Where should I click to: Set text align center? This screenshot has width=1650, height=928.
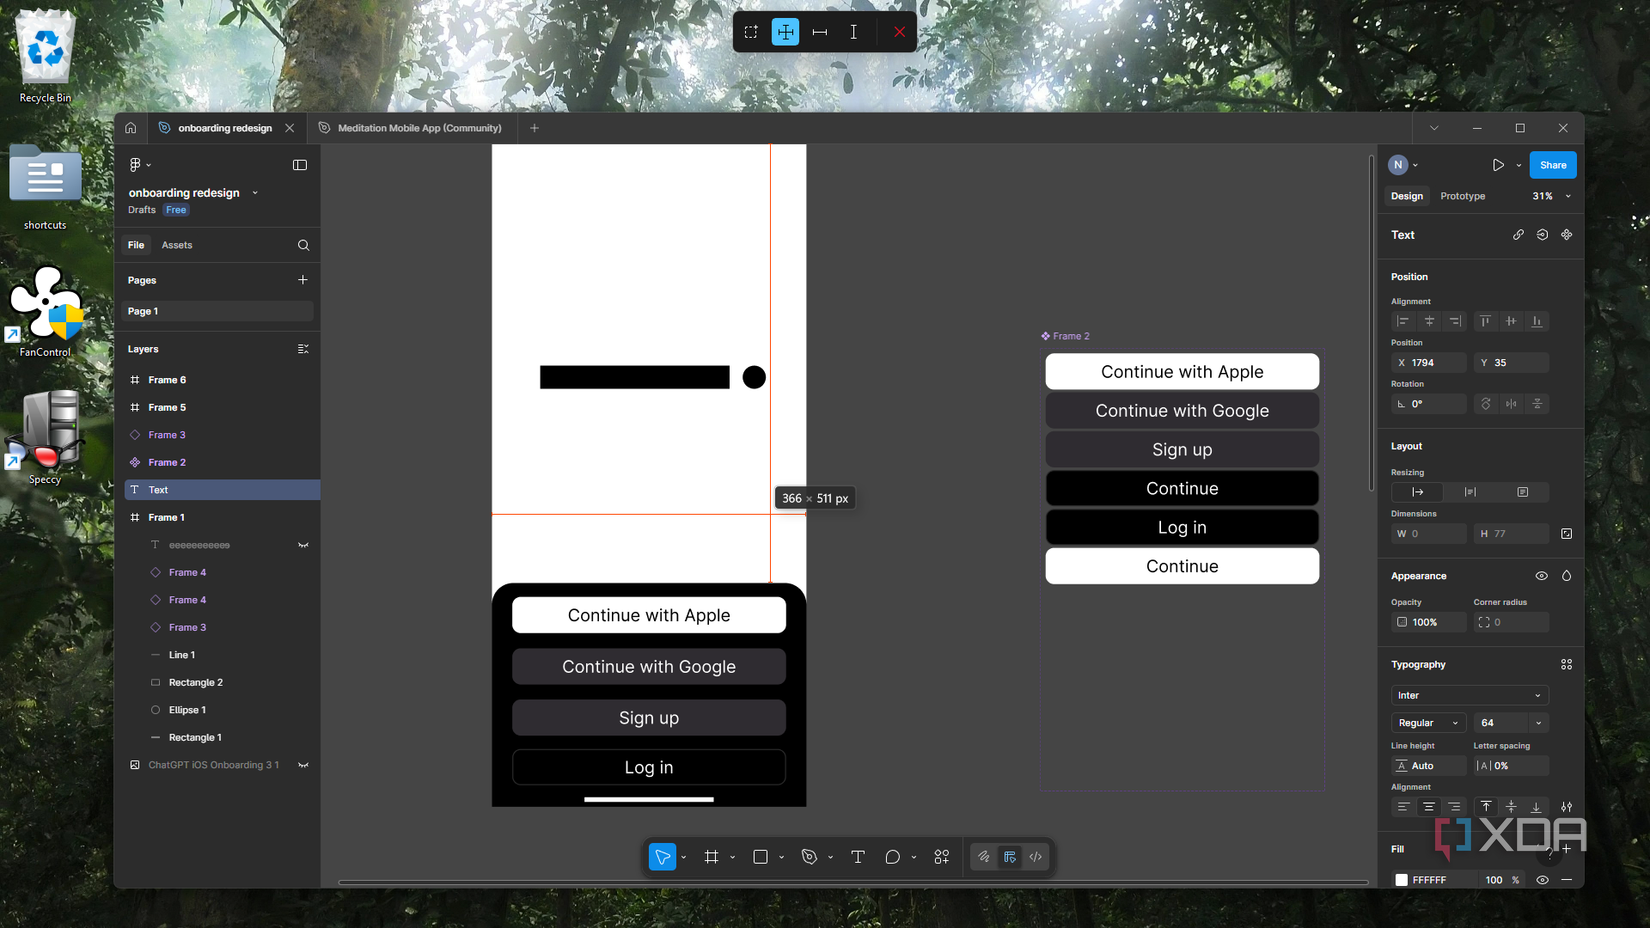point(1429,807)
